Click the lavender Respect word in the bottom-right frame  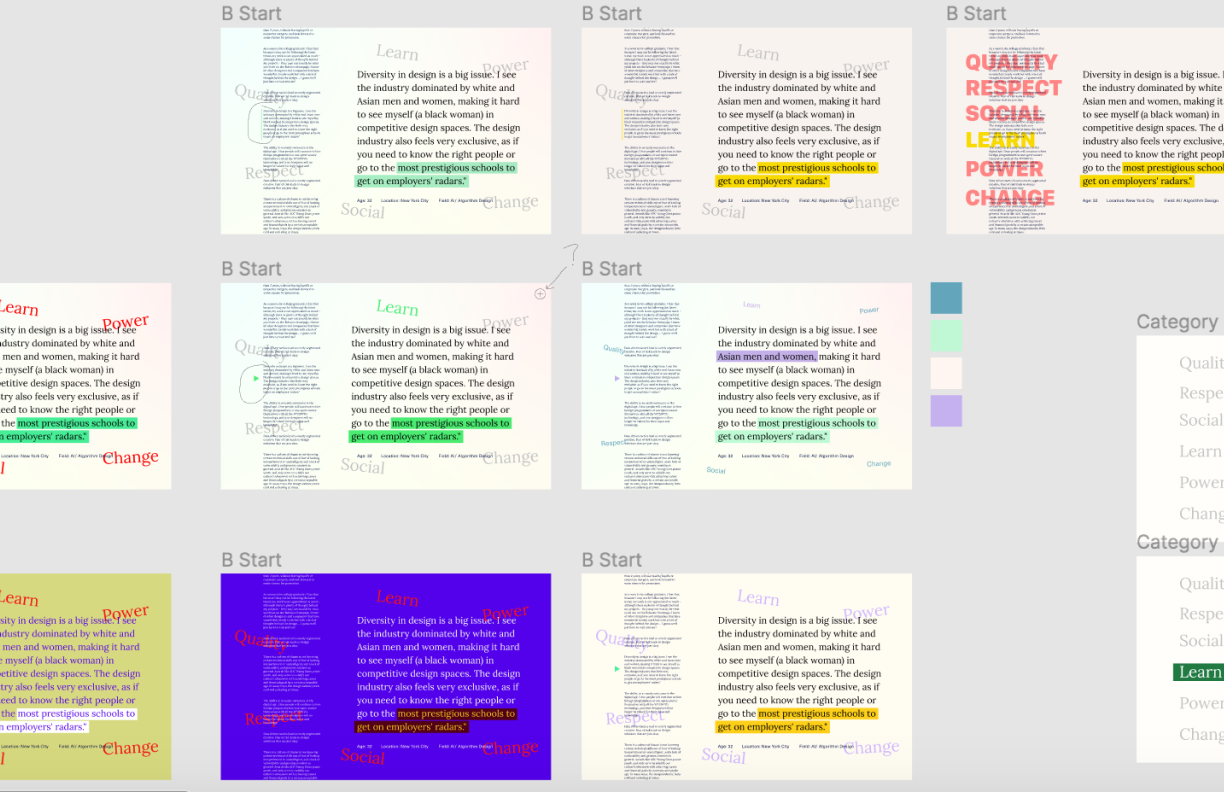(x=635, y=718)
